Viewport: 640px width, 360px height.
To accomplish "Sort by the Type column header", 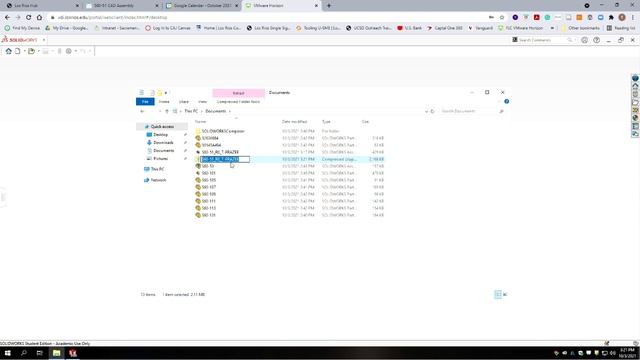I will (x=327, y=122).
